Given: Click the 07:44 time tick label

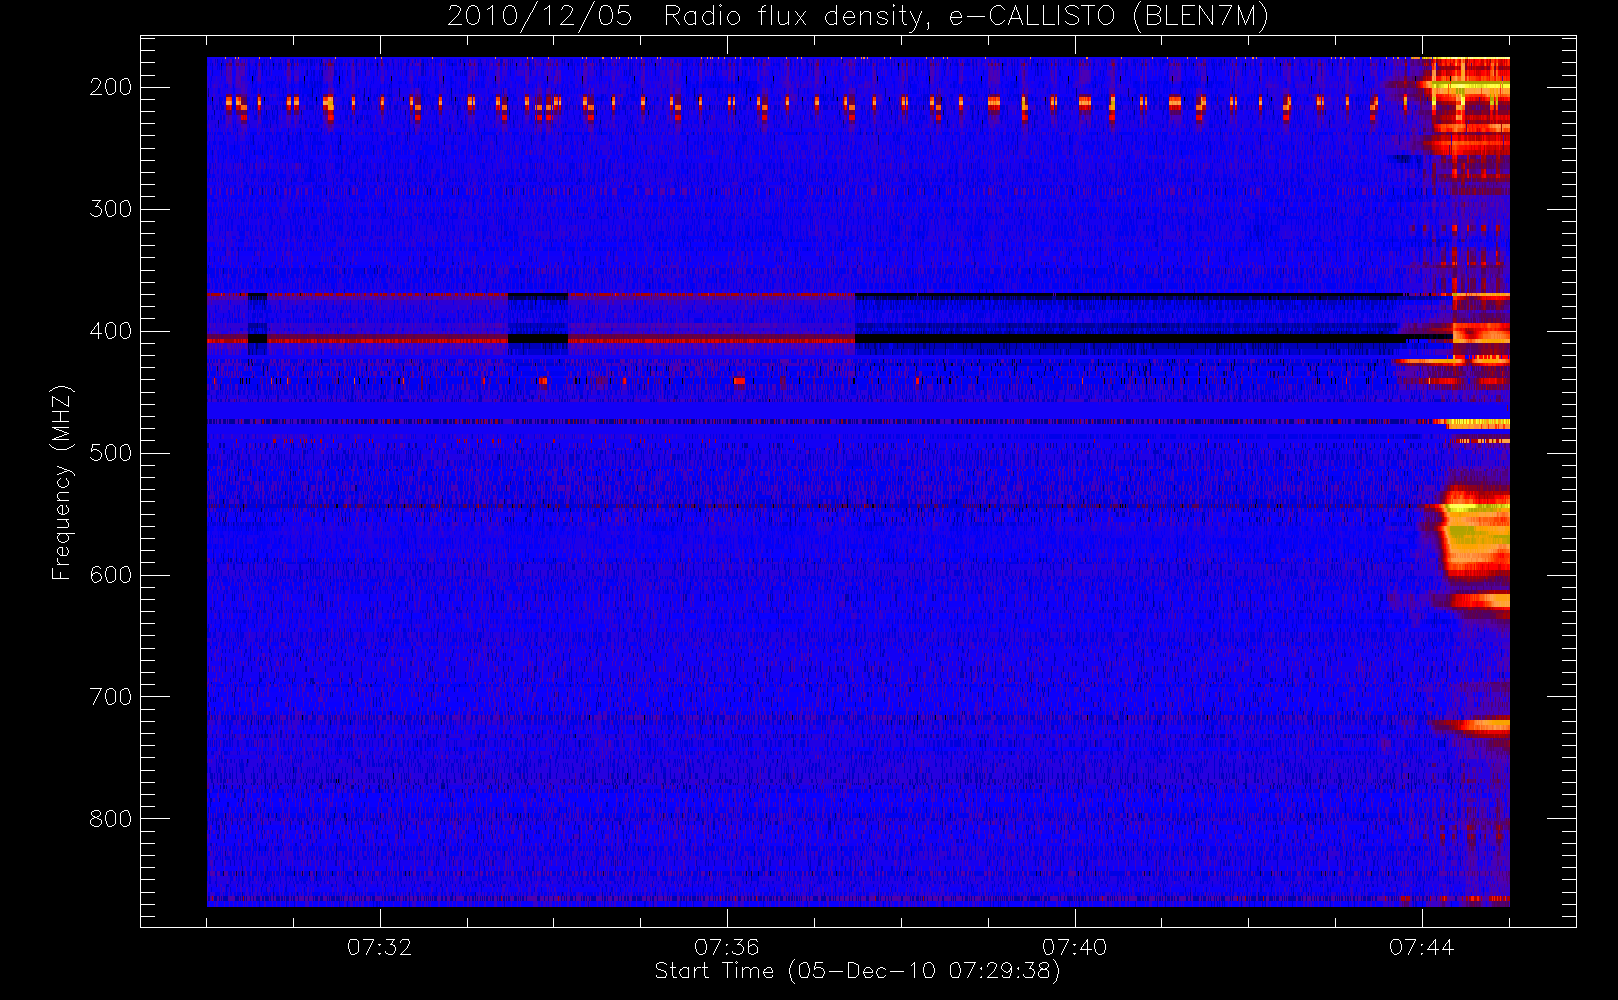Looking at the screenshot, I should pyautogui.click(x=1421, y=947).
